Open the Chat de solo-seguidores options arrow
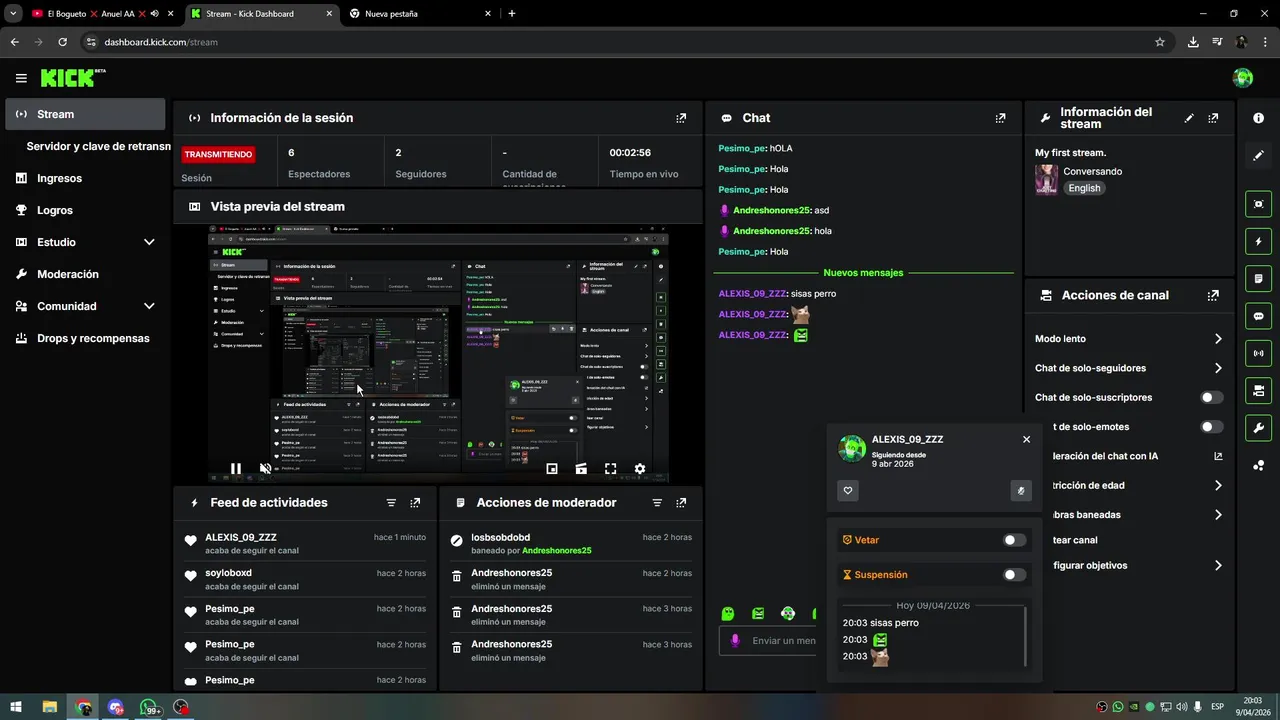Screen dimensions: 1280x720 point(1218,368)
